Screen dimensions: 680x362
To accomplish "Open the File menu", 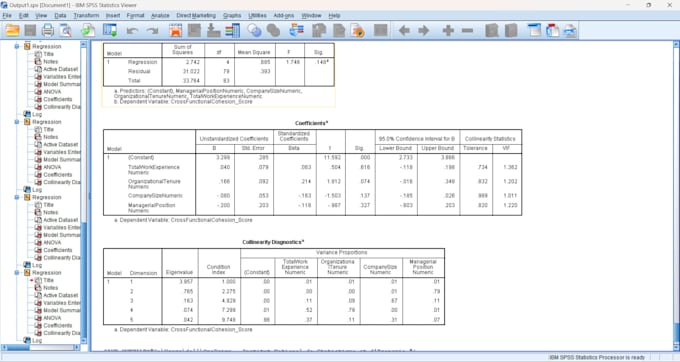I will [7, 16].
